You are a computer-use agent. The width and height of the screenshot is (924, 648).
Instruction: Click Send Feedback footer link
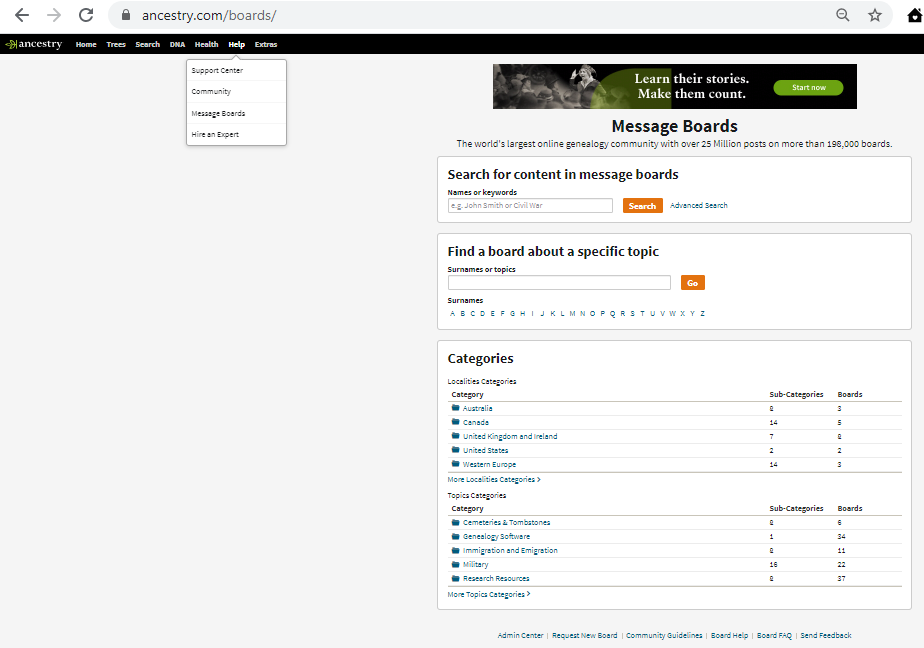[826, 636]
